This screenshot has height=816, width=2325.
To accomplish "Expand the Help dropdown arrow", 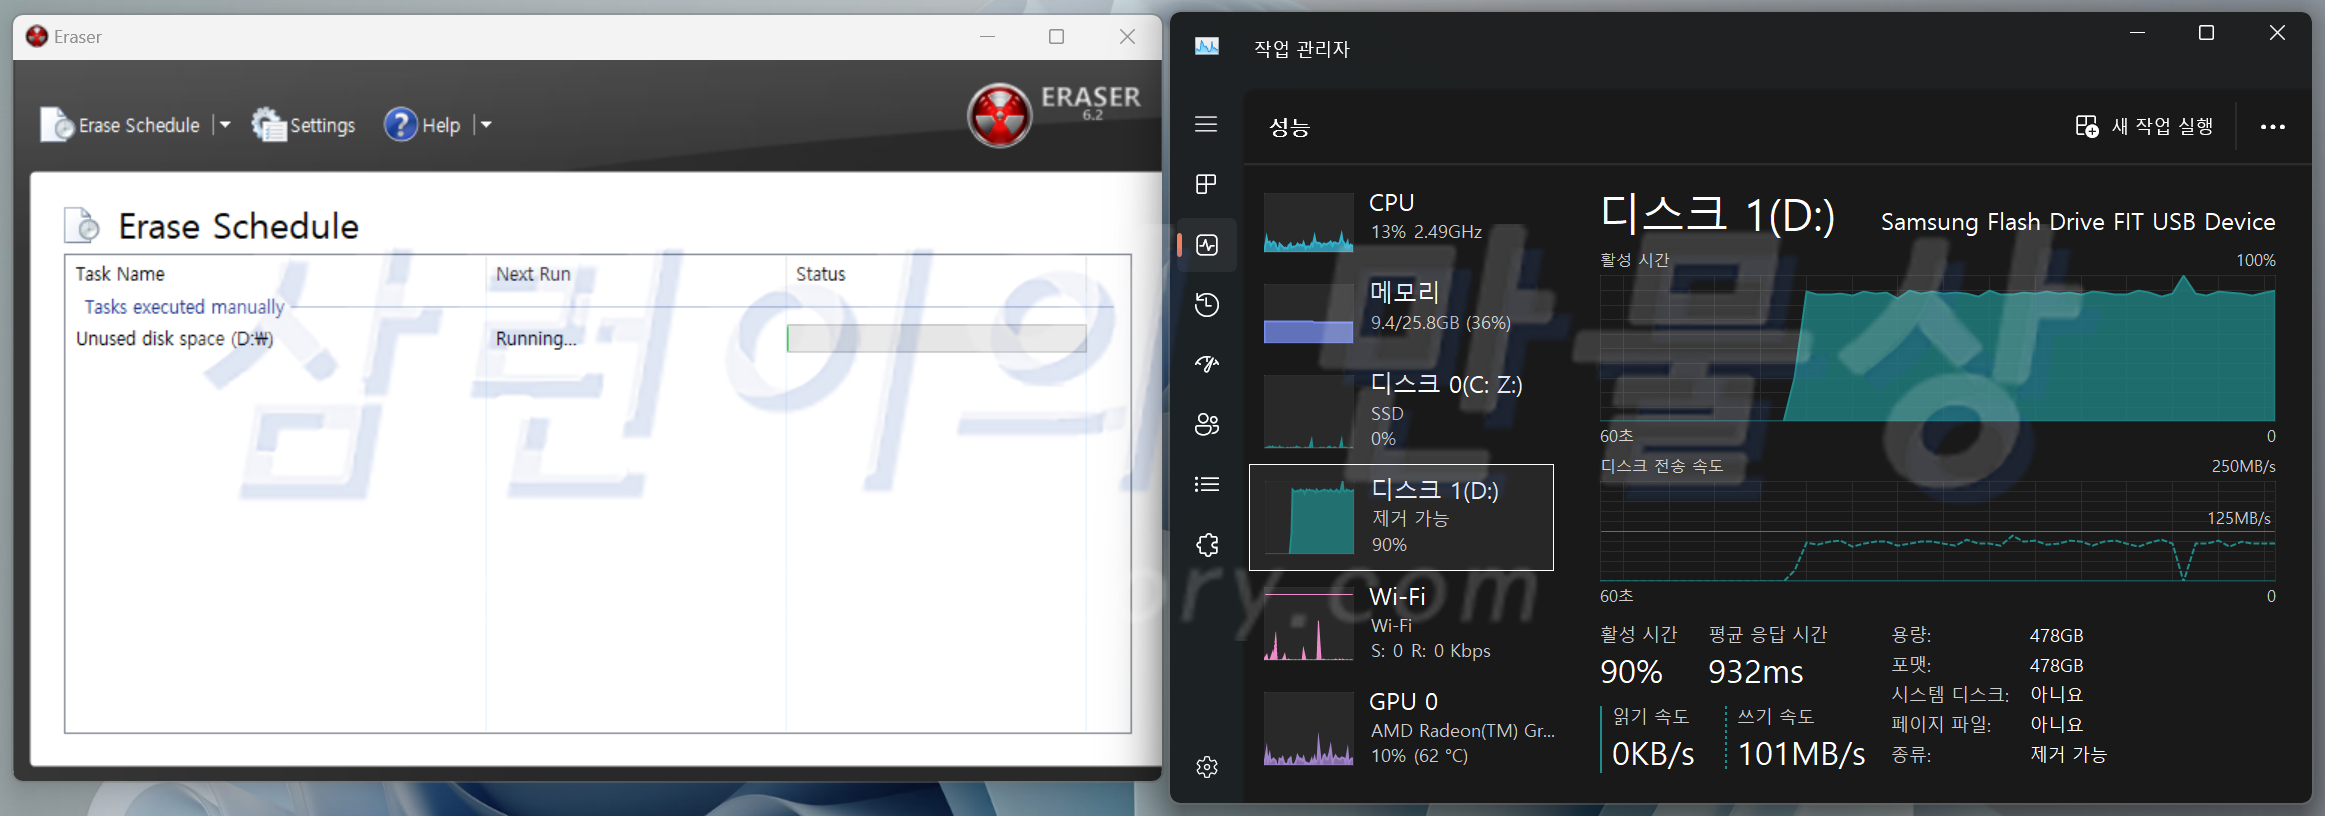I will [x=485, y=125].
